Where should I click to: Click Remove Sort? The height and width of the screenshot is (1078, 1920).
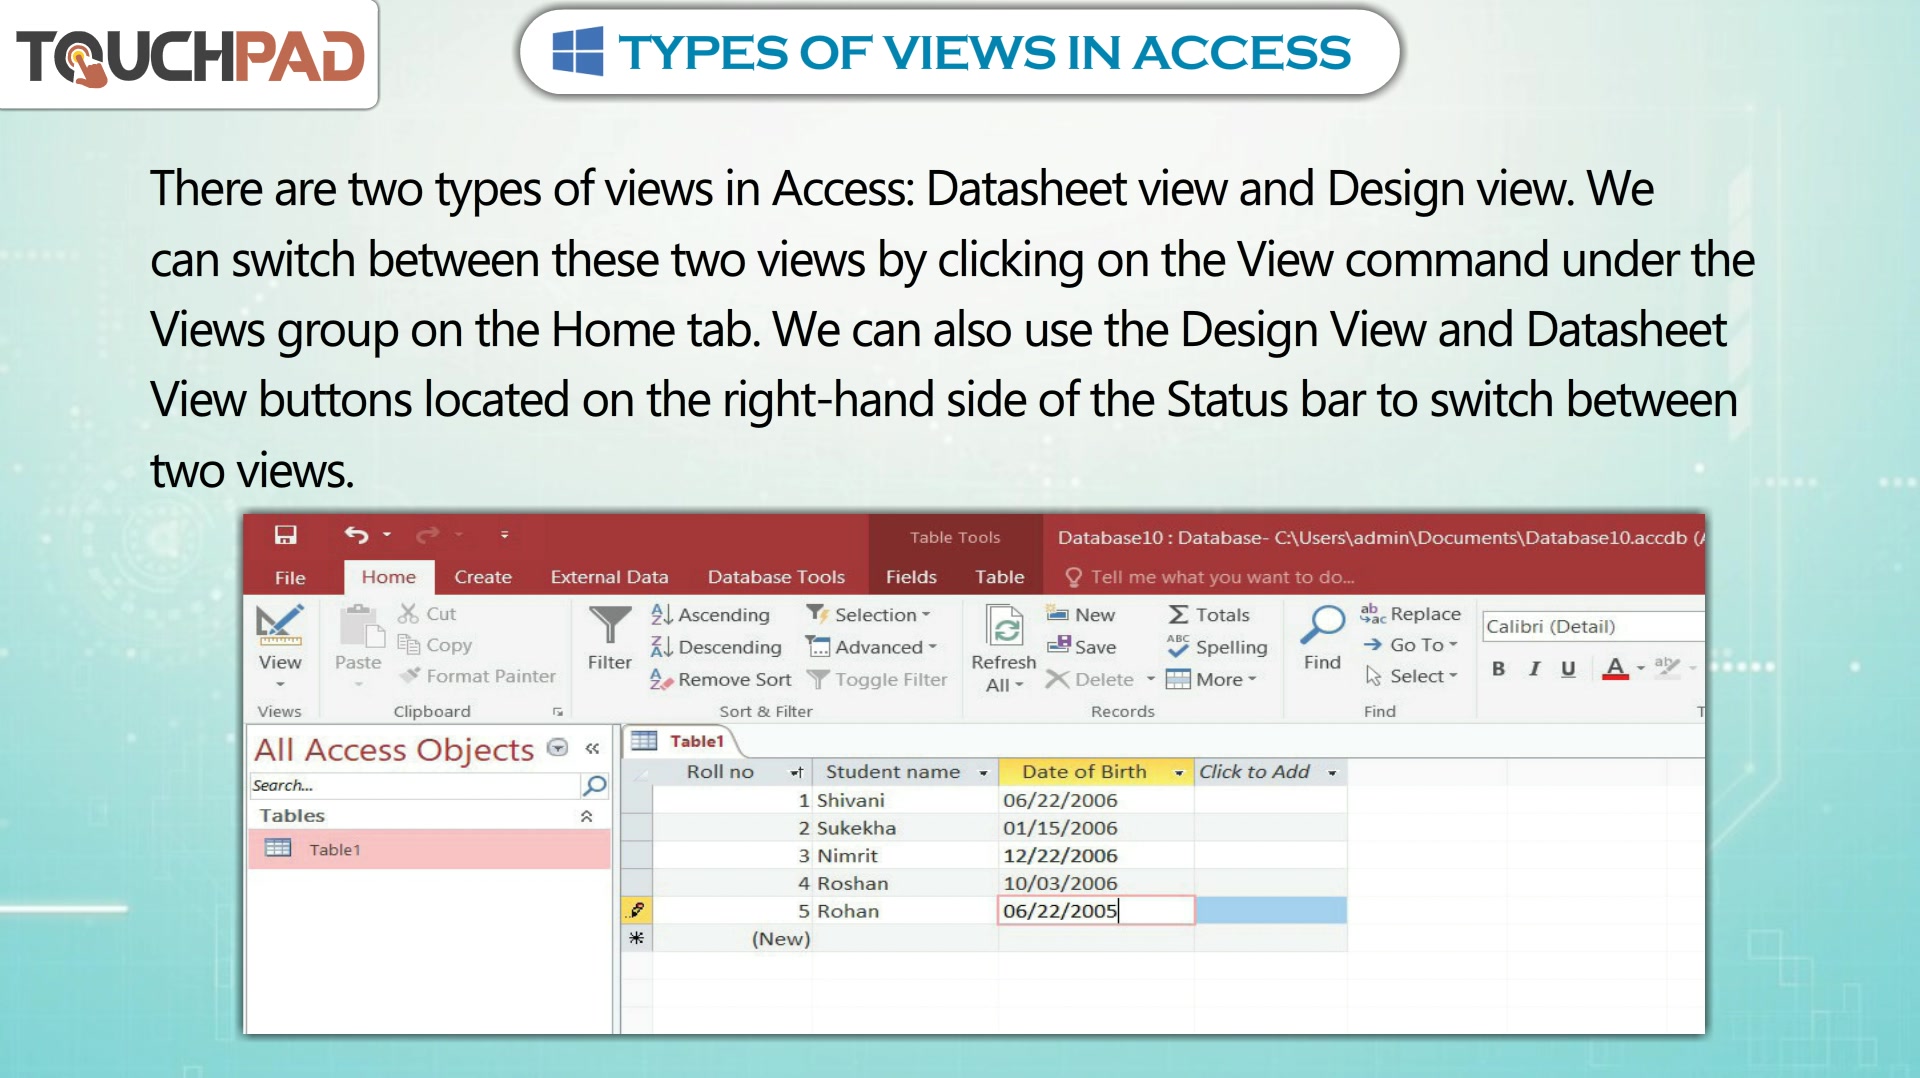click(721, 679)
